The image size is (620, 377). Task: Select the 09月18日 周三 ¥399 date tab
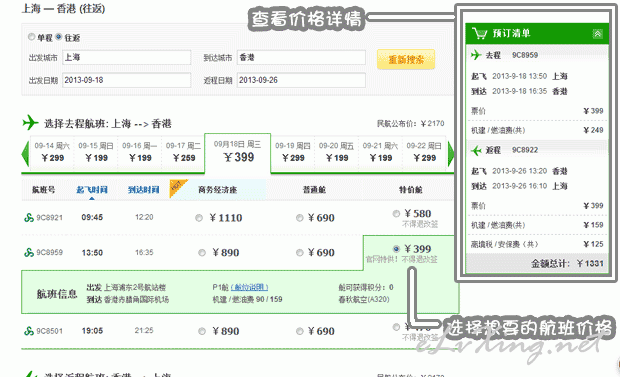pos(238,153)
